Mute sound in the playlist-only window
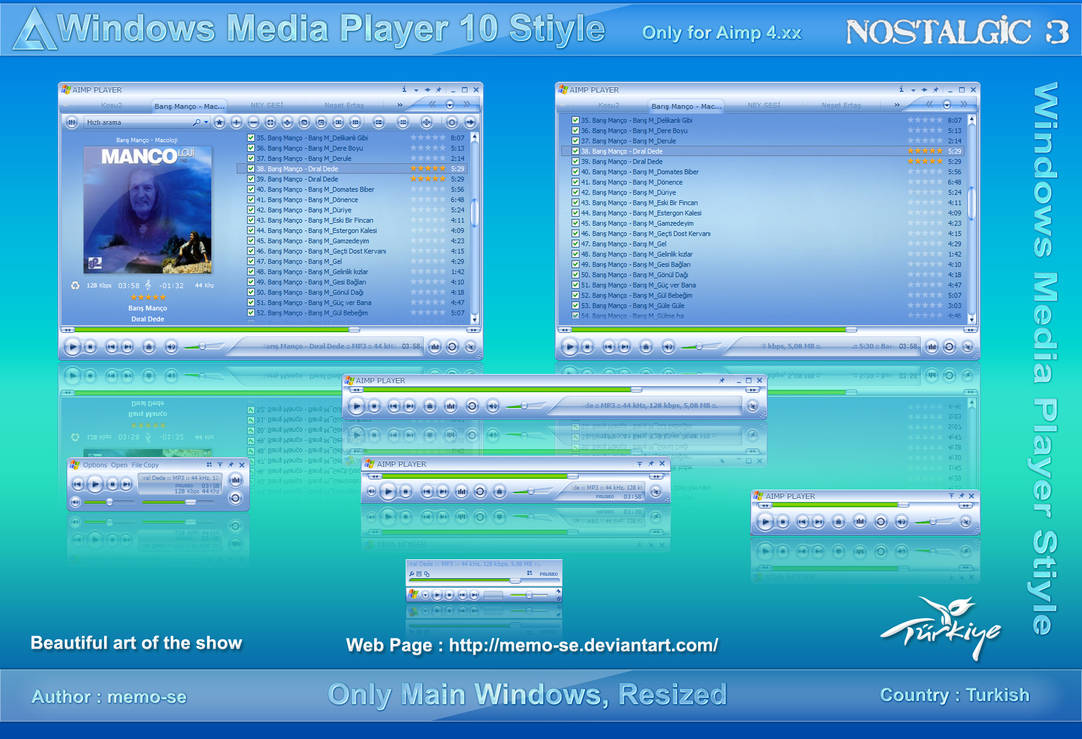This screenshot has height=739, width=1082. pyautogui.click(x=668, y=347)
